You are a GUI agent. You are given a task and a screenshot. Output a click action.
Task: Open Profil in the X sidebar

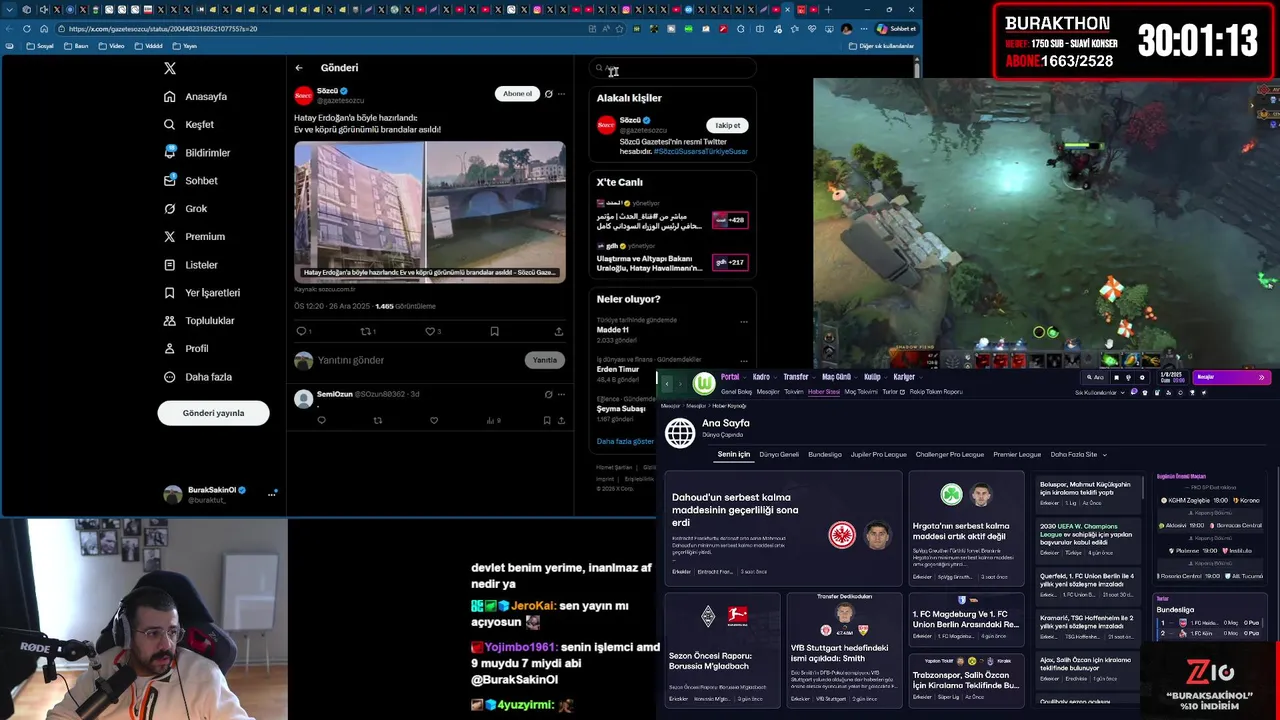[186, 349]
